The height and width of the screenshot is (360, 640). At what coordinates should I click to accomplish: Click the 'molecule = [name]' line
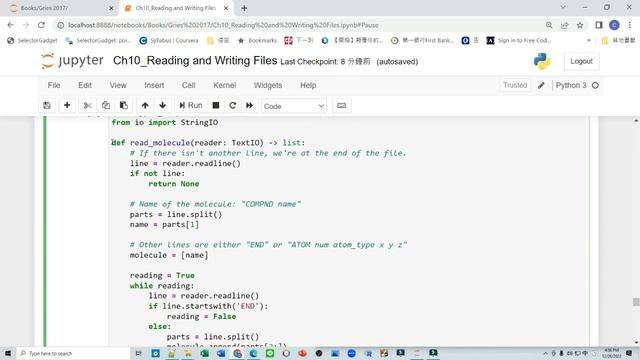(169, 255)
